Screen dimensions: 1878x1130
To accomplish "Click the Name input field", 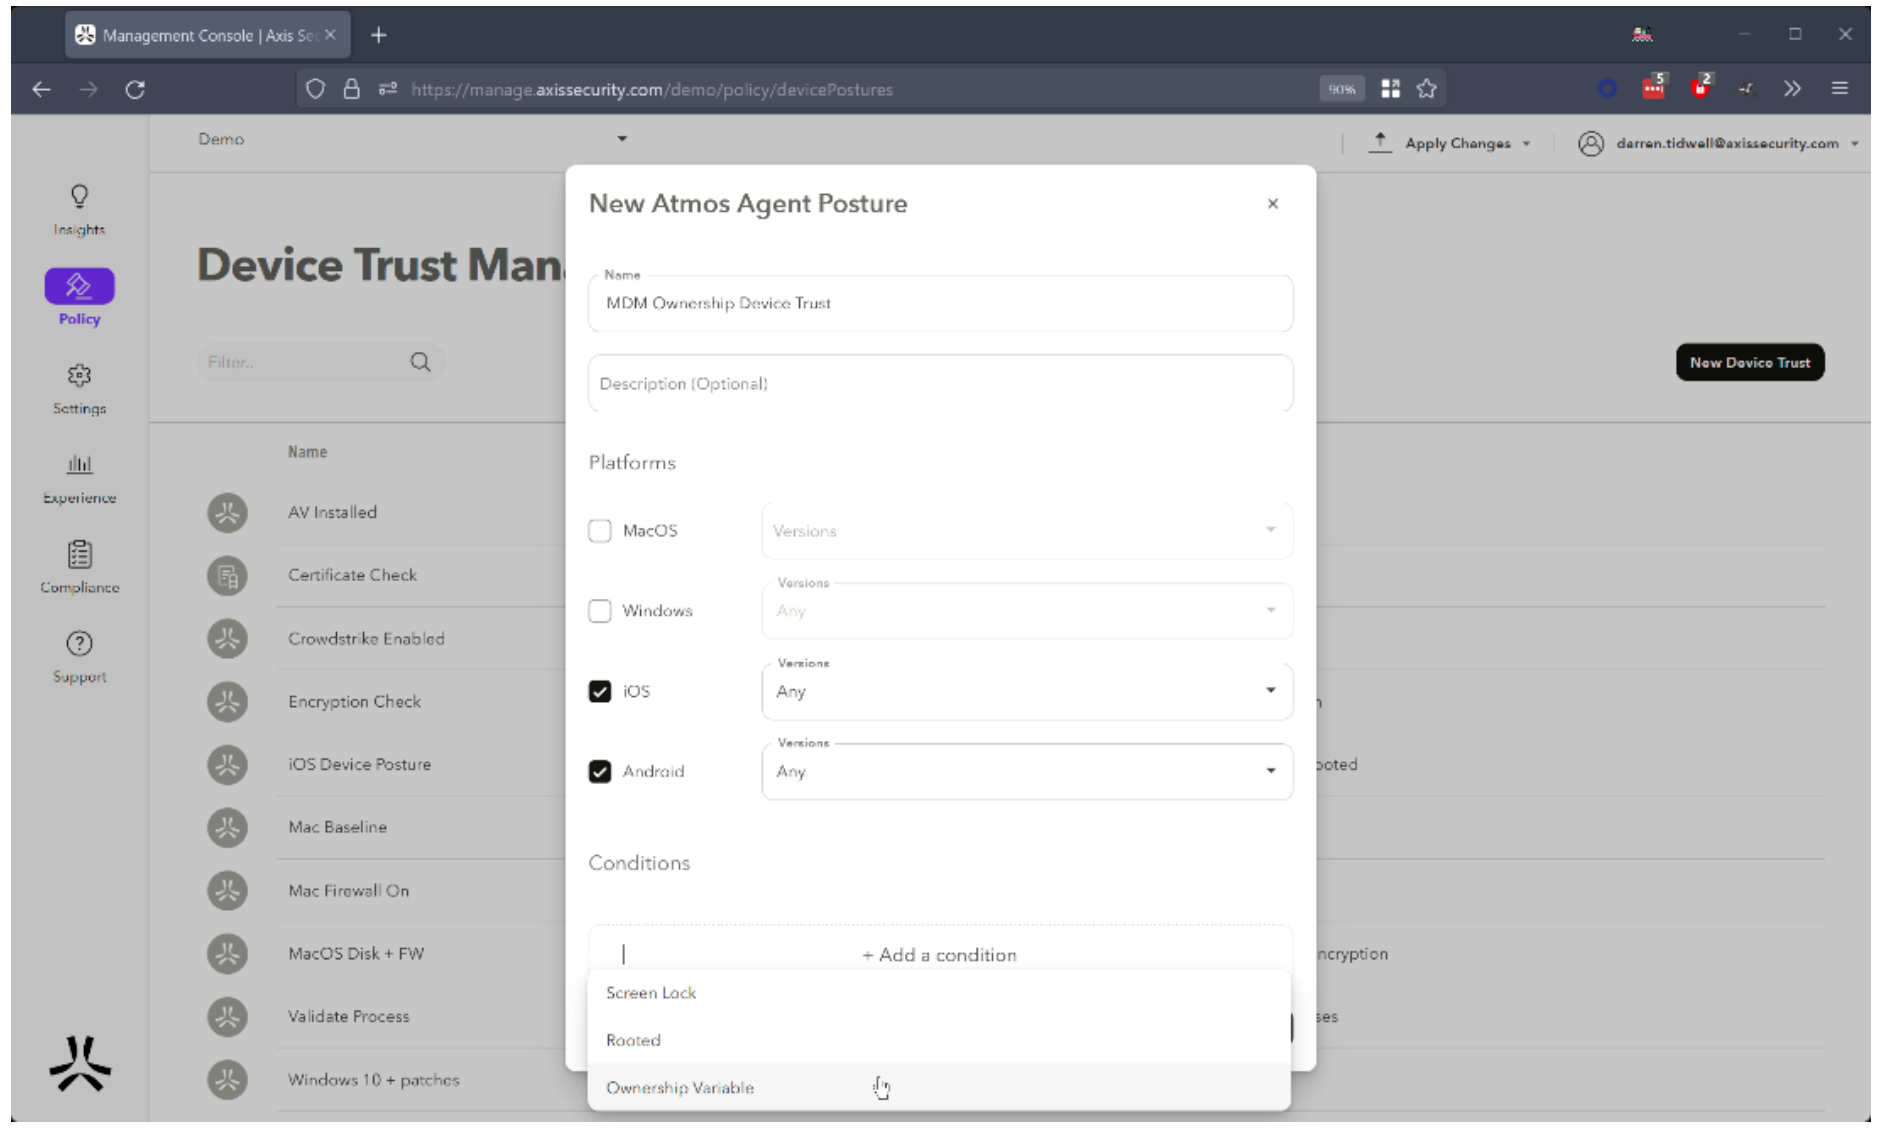I will coord(940,303).
